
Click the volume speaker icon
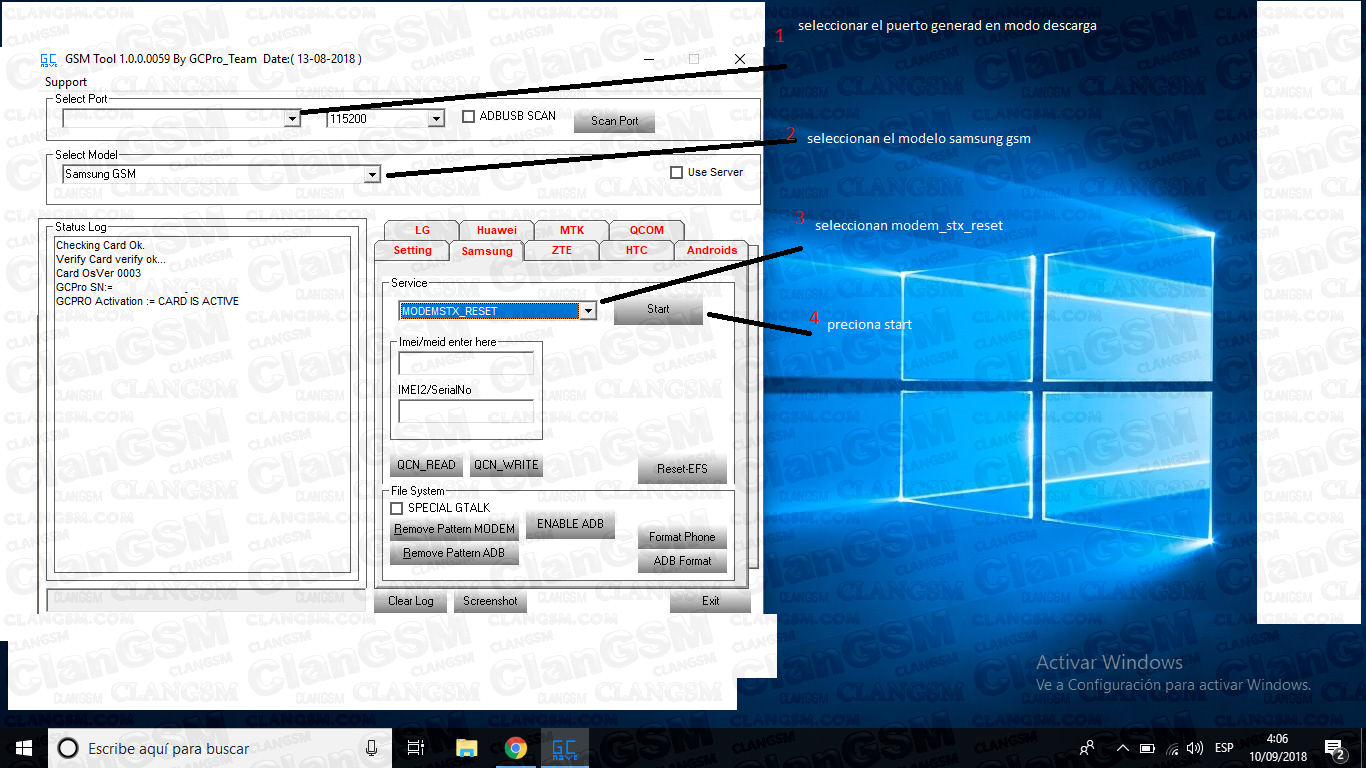(x=1195, y=748)
